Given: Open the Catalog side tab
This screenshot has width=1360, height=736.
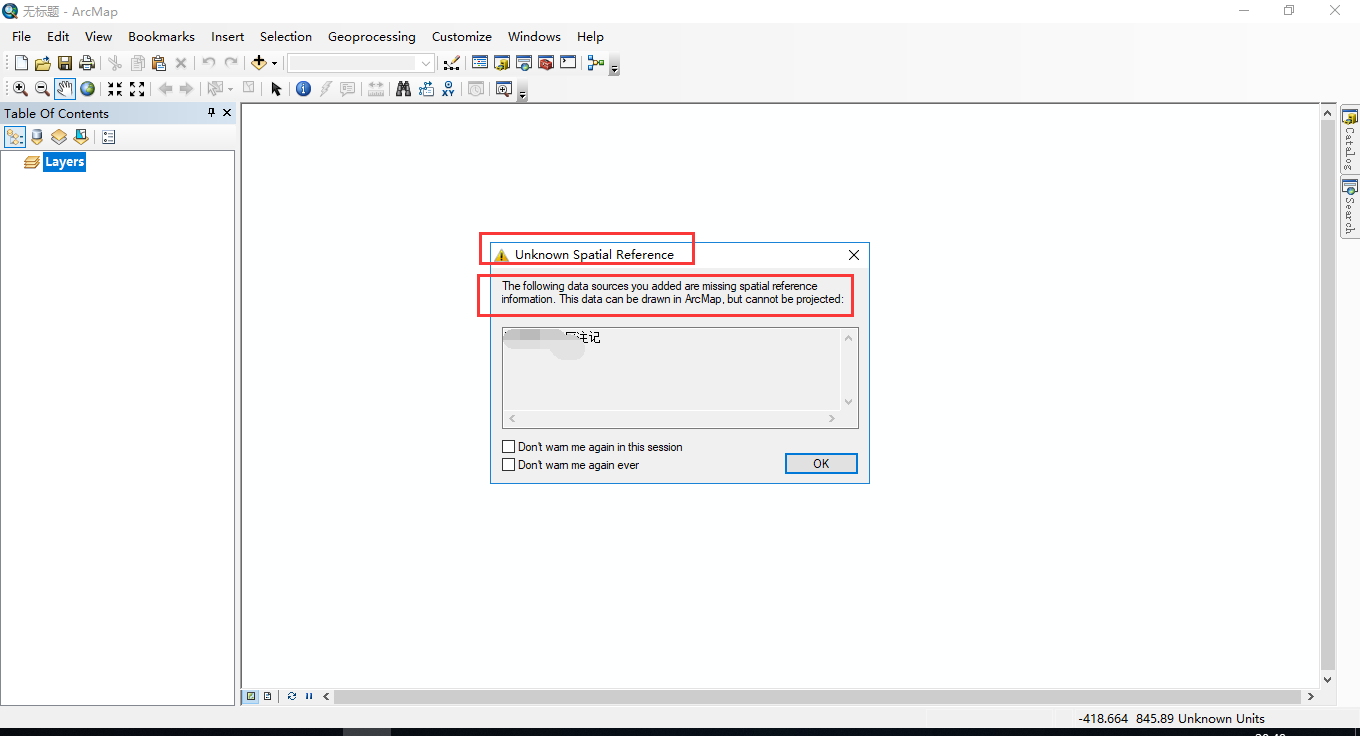Looking at the screenshot, I should pos(1350,140).
